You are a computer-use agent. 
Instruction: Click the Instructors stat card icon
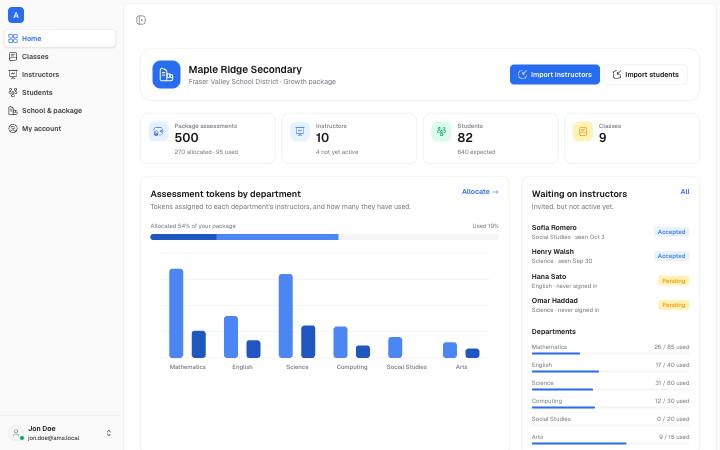(300, 132)
